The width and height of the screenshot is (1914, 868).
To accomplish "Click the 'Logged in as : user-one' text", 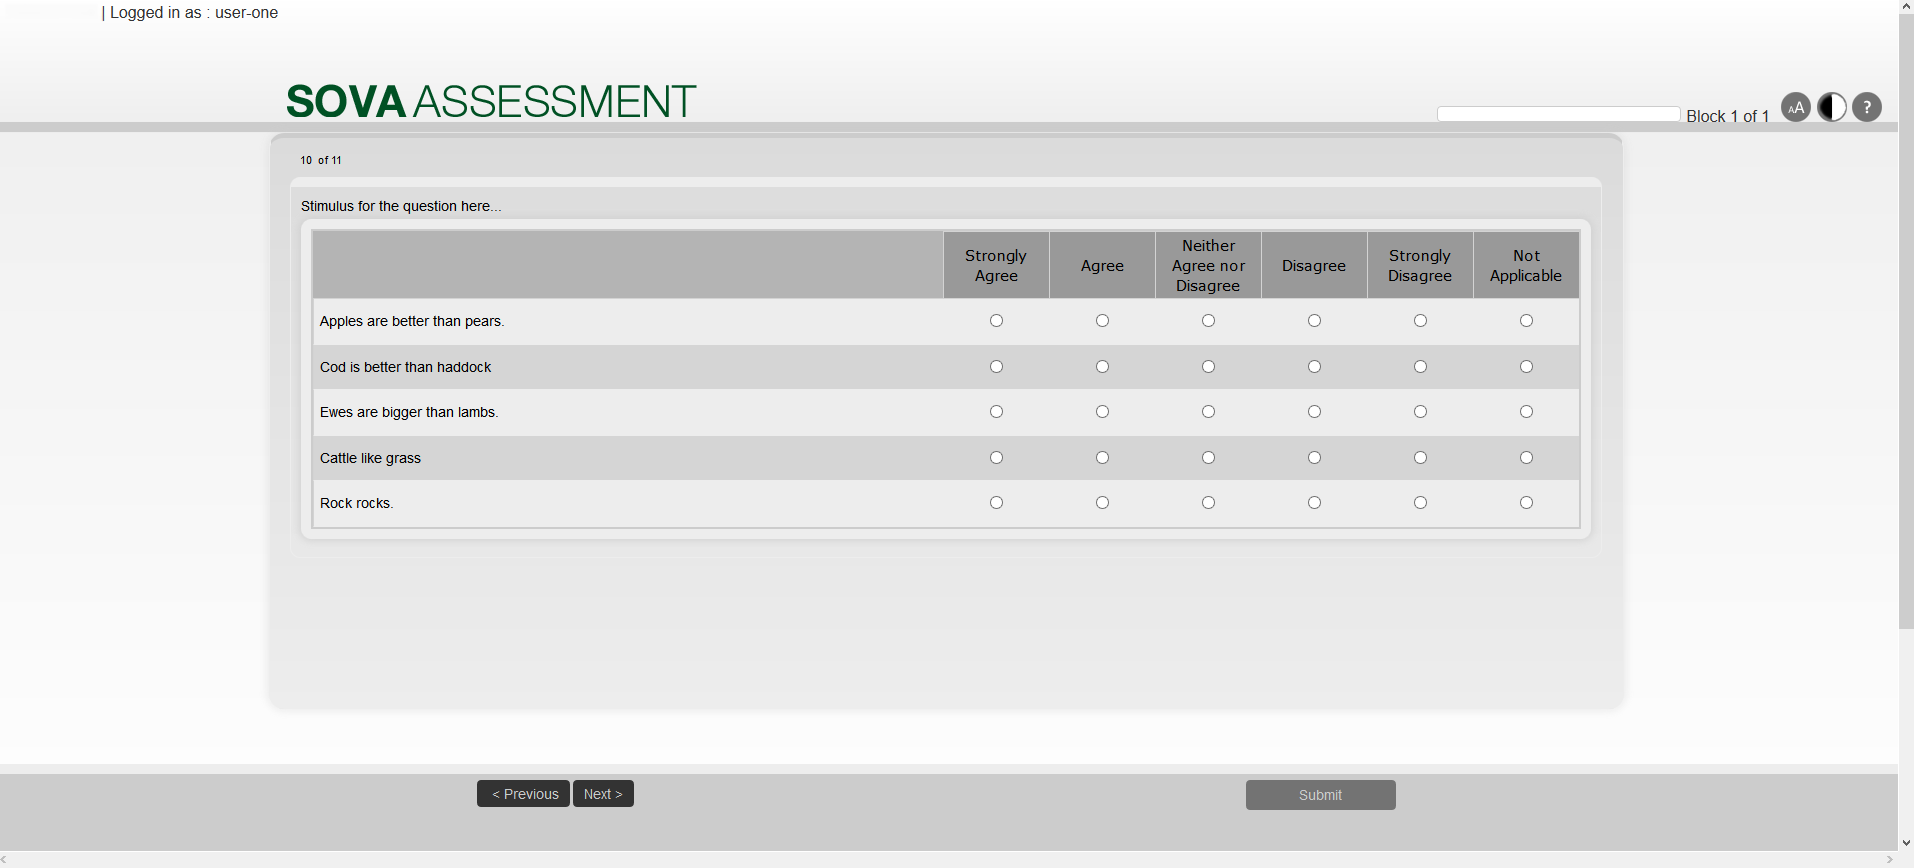I will tap(194, 13).
